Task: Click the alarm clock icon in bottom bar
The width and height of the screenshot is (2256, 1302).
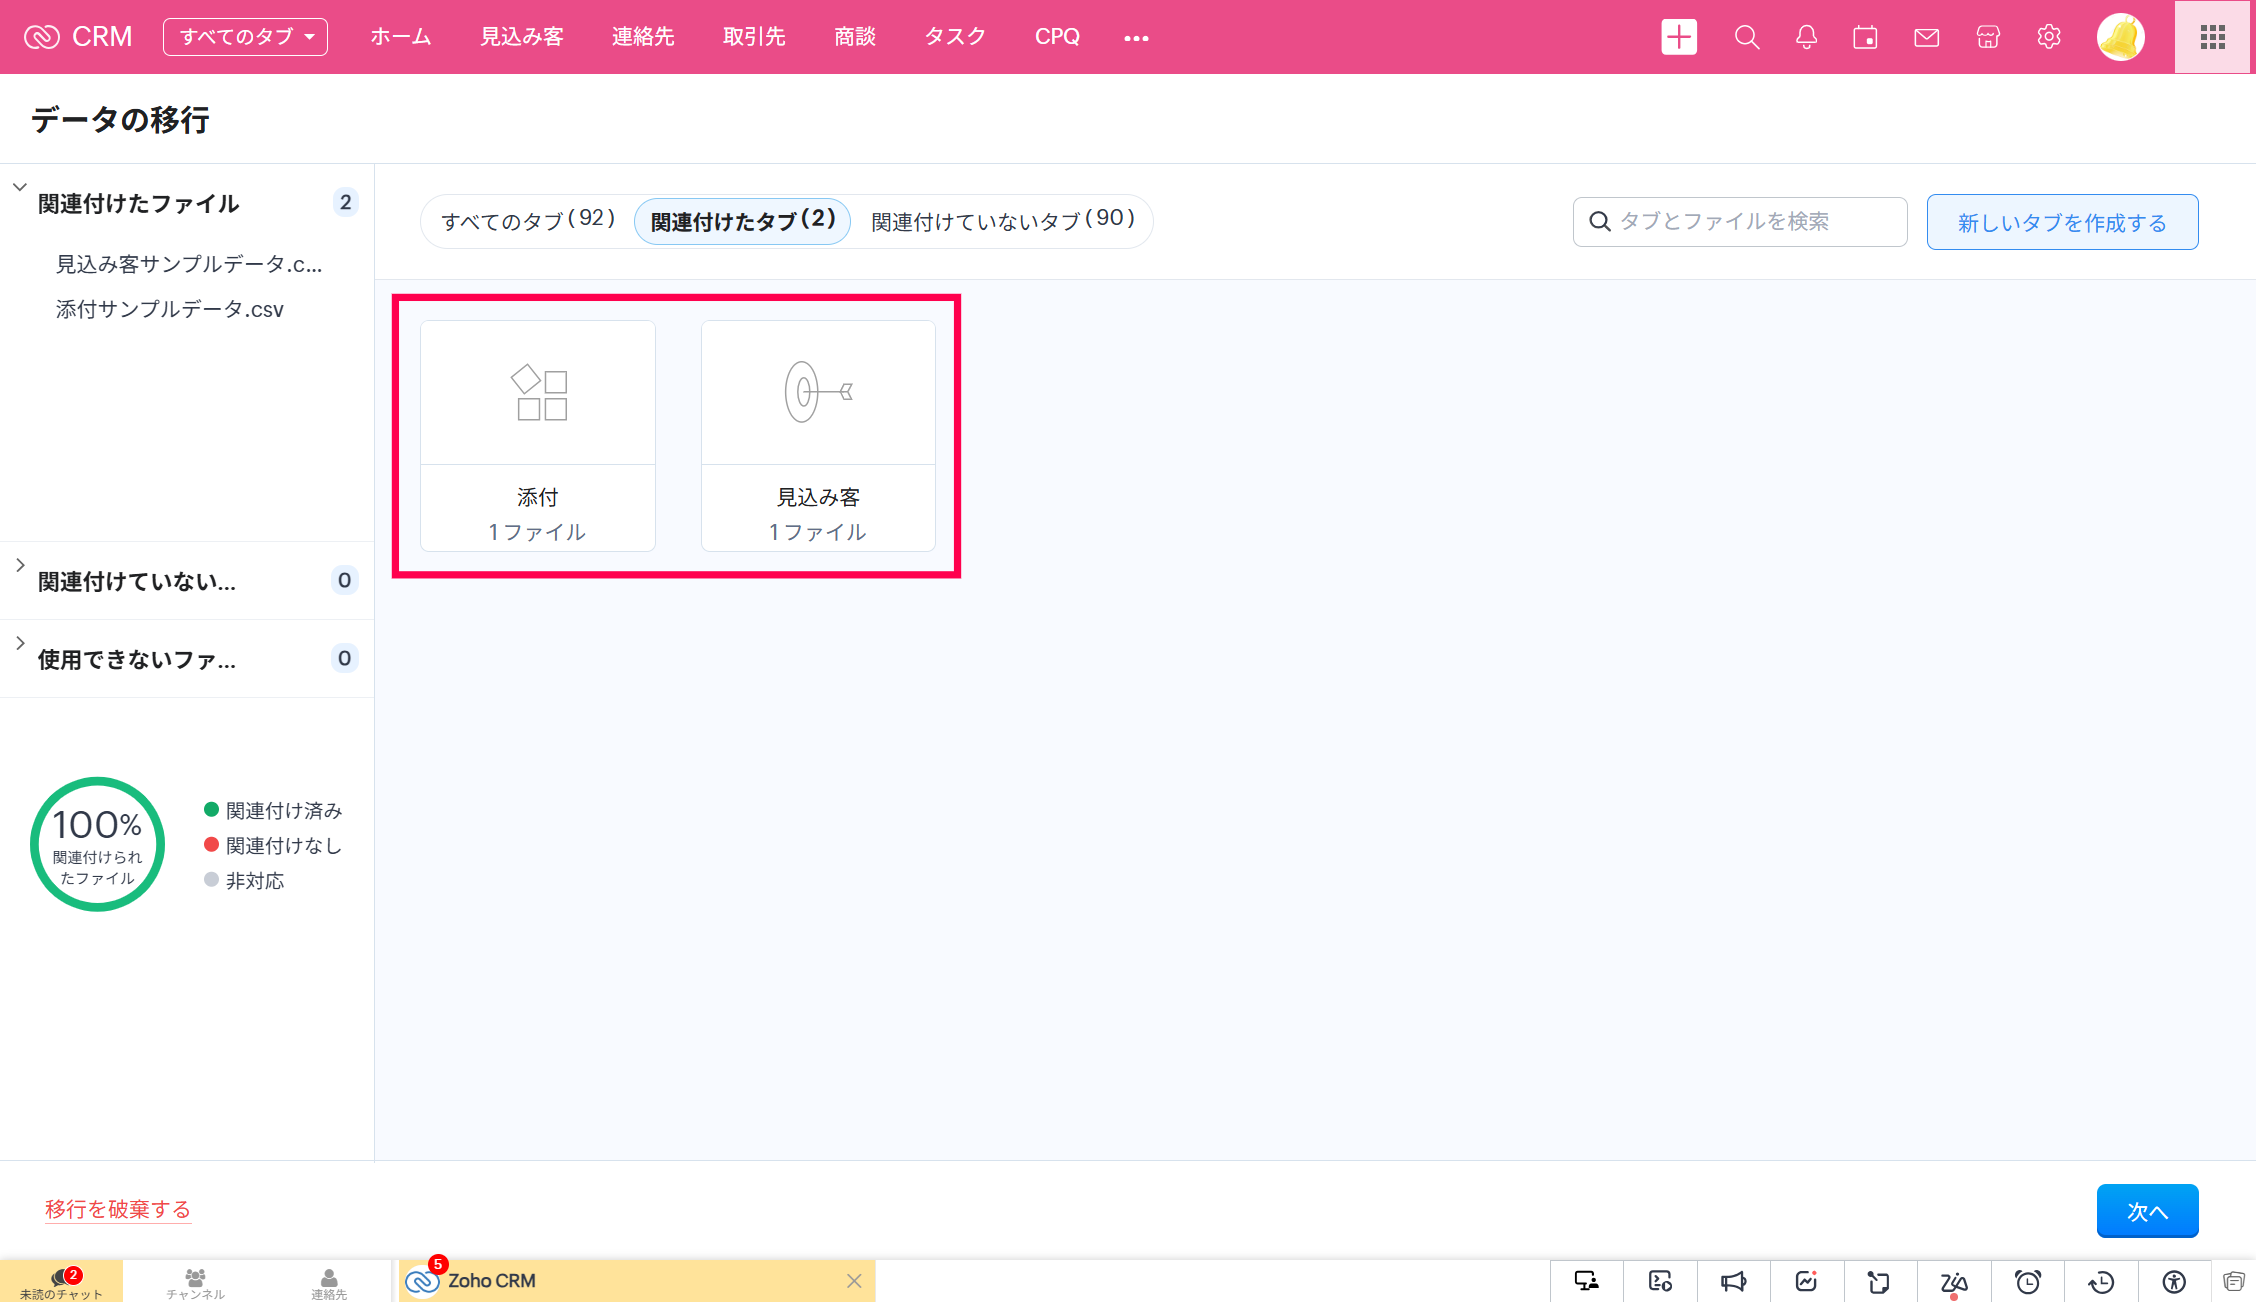Action: (x=2028, y=1281)
